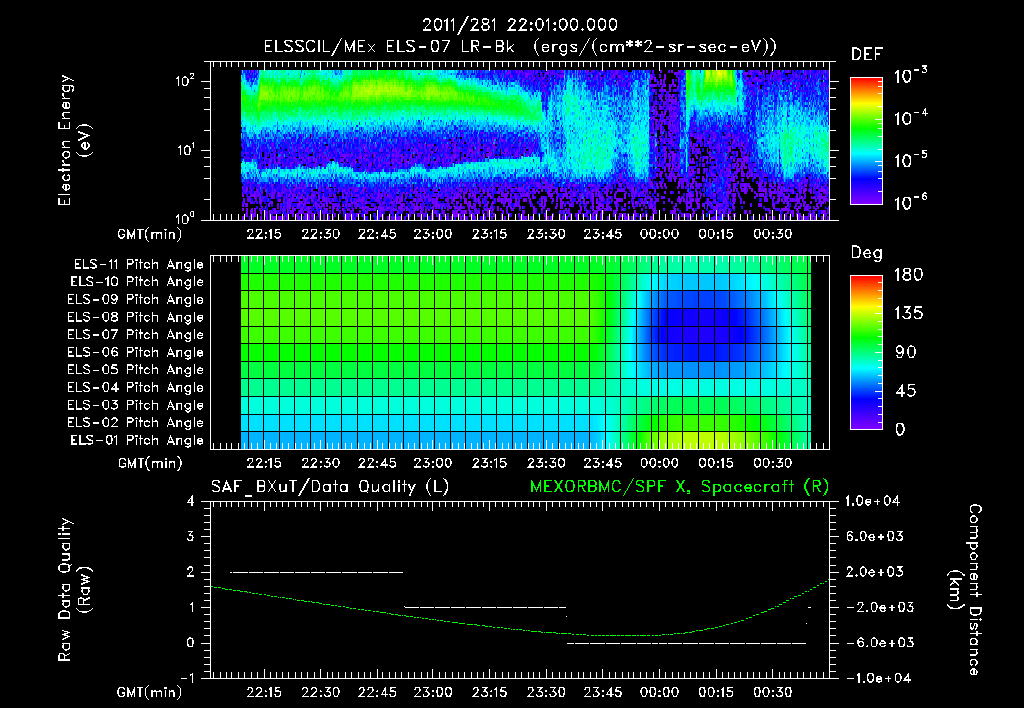Viewport: 1024px width, 708px height.
Task: Click the 45 tick on Deg color bar
Action: 906,391
